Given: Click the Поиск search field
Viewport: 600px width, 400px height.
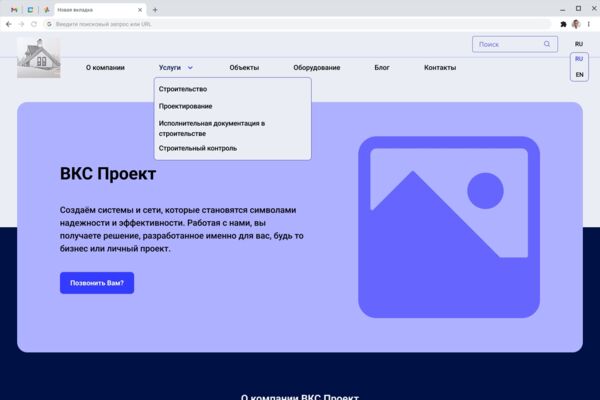Looking at the screenshot, I should (515, 44).
